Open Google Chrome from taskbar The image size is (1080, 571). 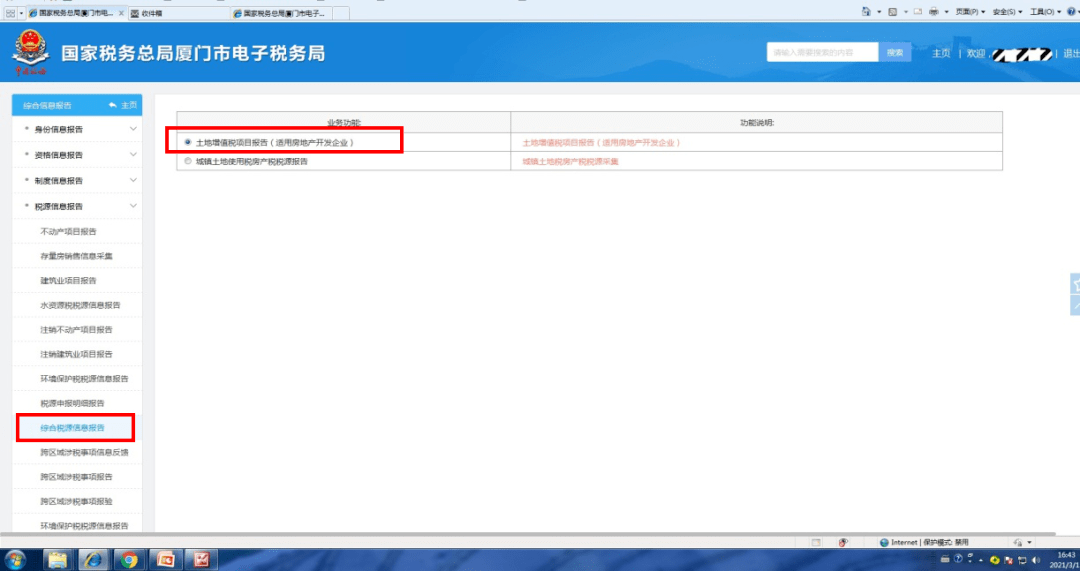(128, 559)
